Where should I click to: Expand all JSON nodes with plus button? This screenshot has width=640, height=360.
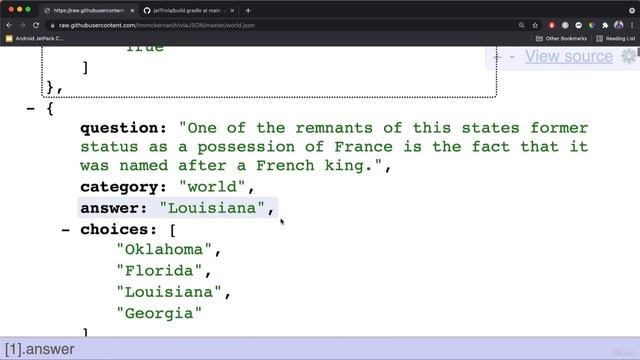496,57
